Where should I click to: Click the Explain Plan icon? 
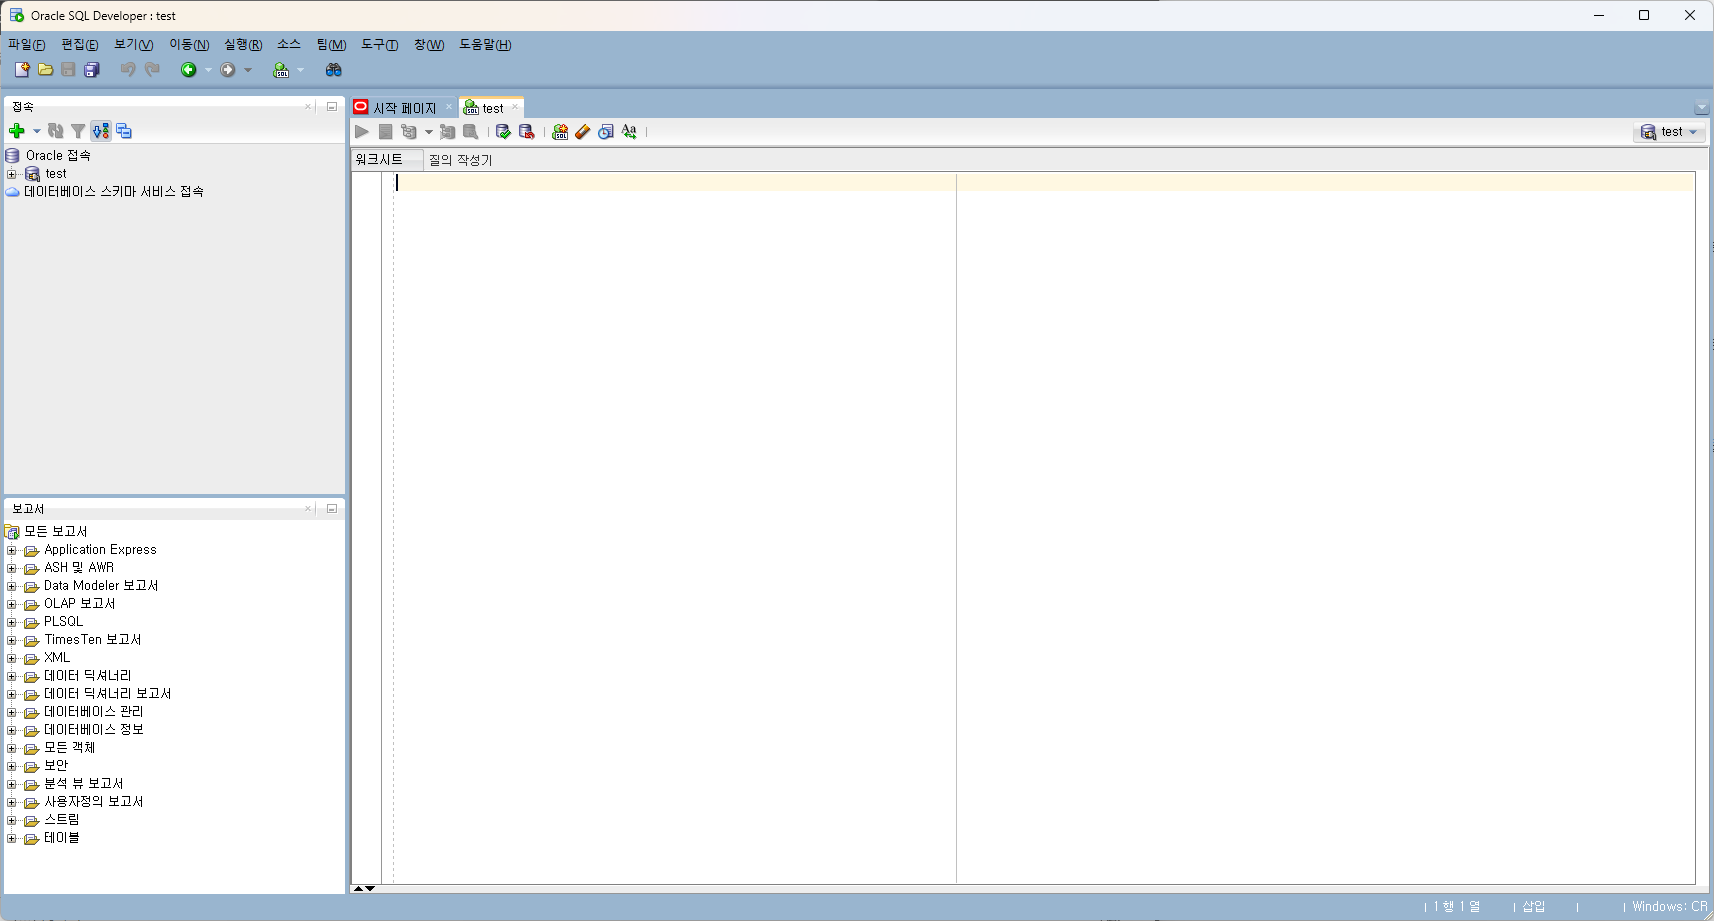tap(409, 132)
